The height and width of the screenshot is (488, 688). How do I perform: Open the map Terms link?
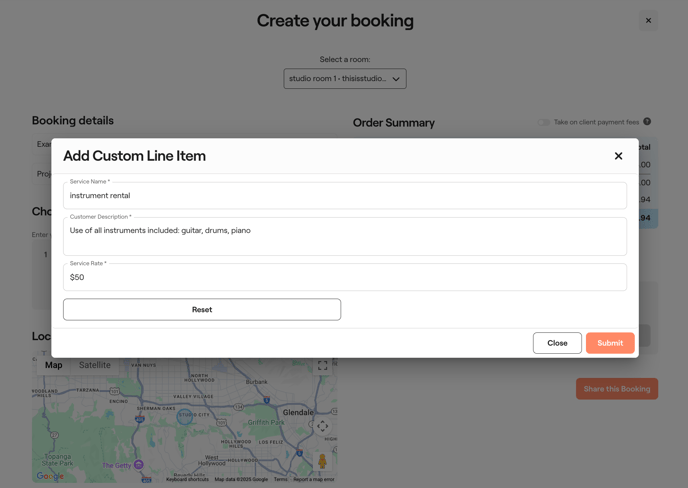click(x=280, y=479)
